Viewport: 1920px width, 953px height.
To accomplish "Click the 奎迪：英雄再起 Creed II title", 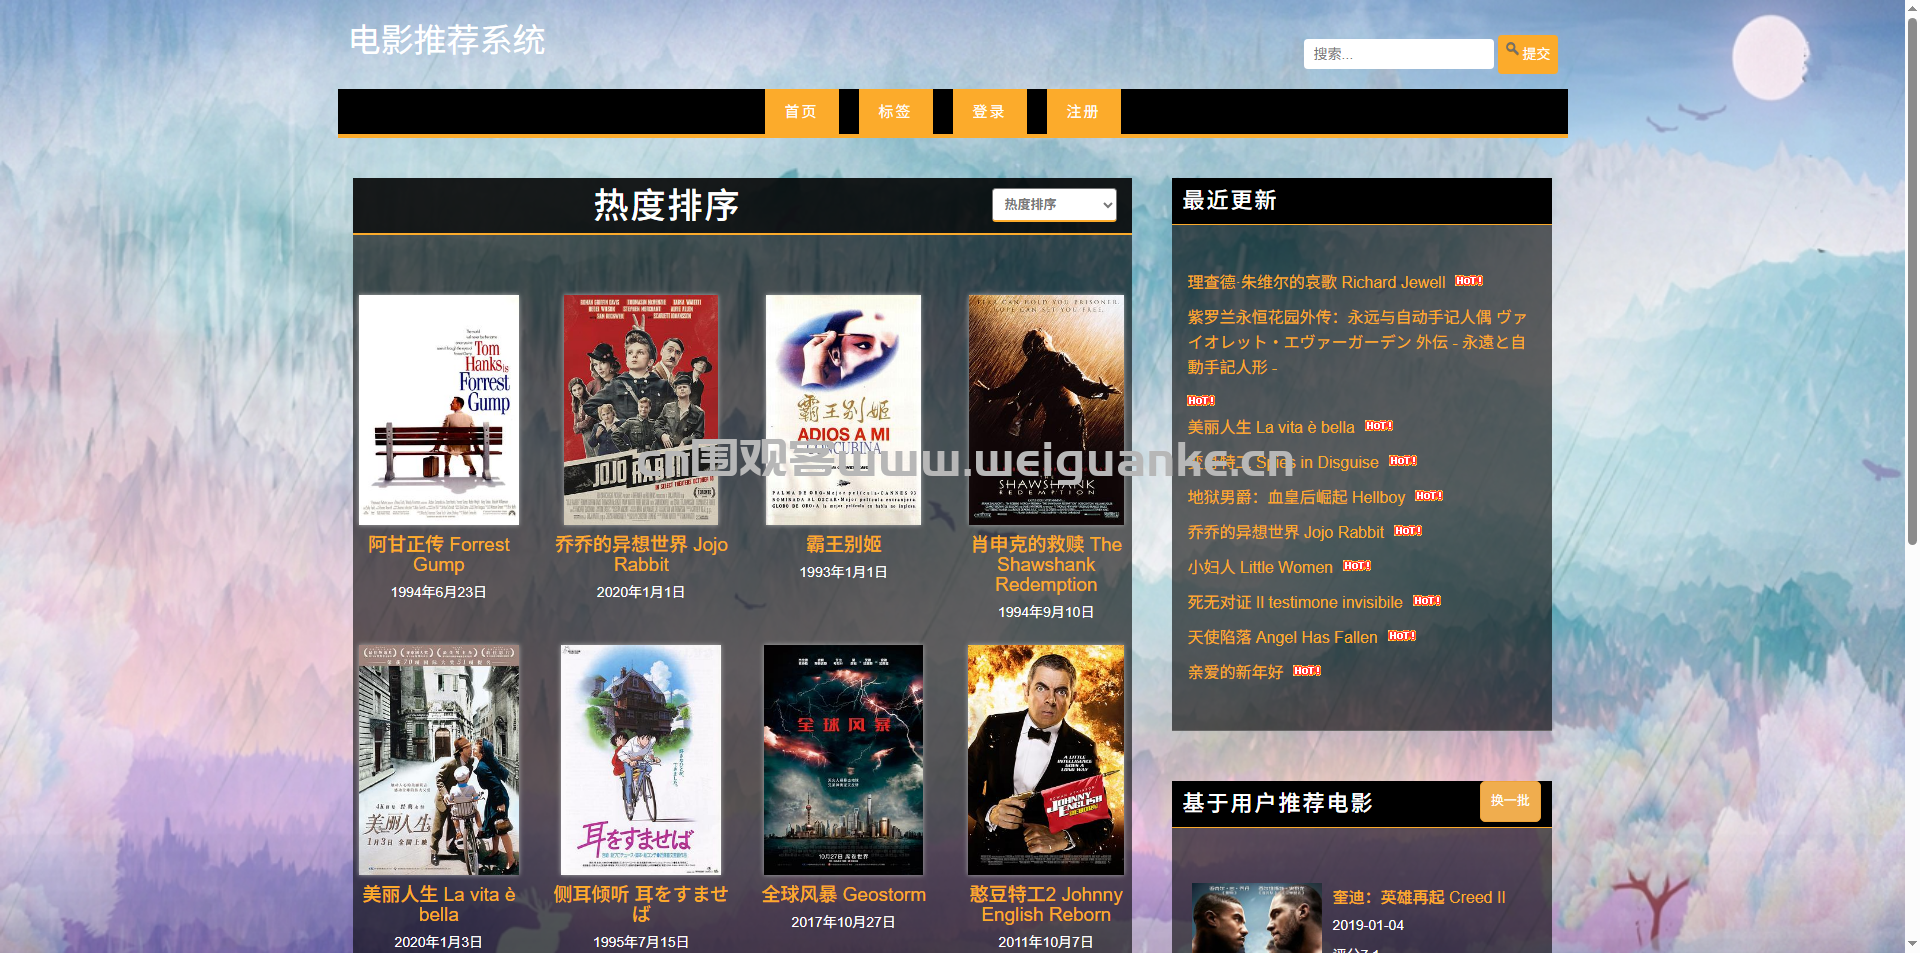I will (1419, 898).
